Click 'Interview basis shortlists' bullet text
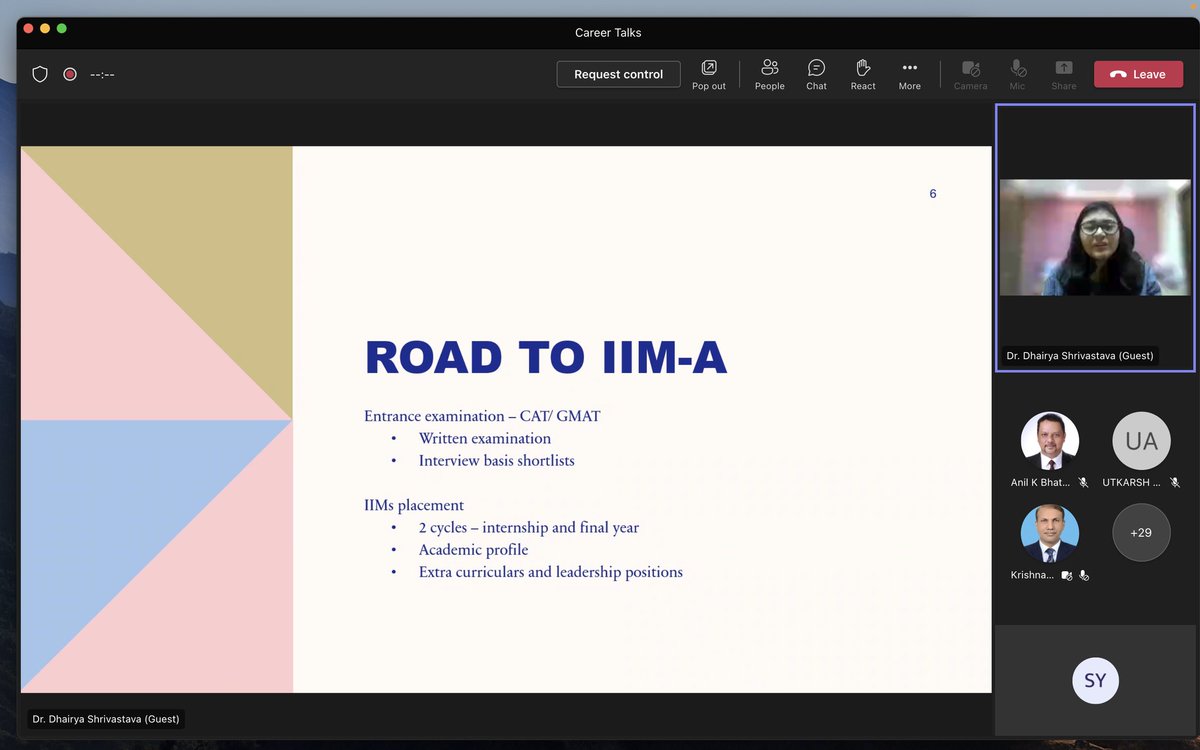 [x=497, y=461]
